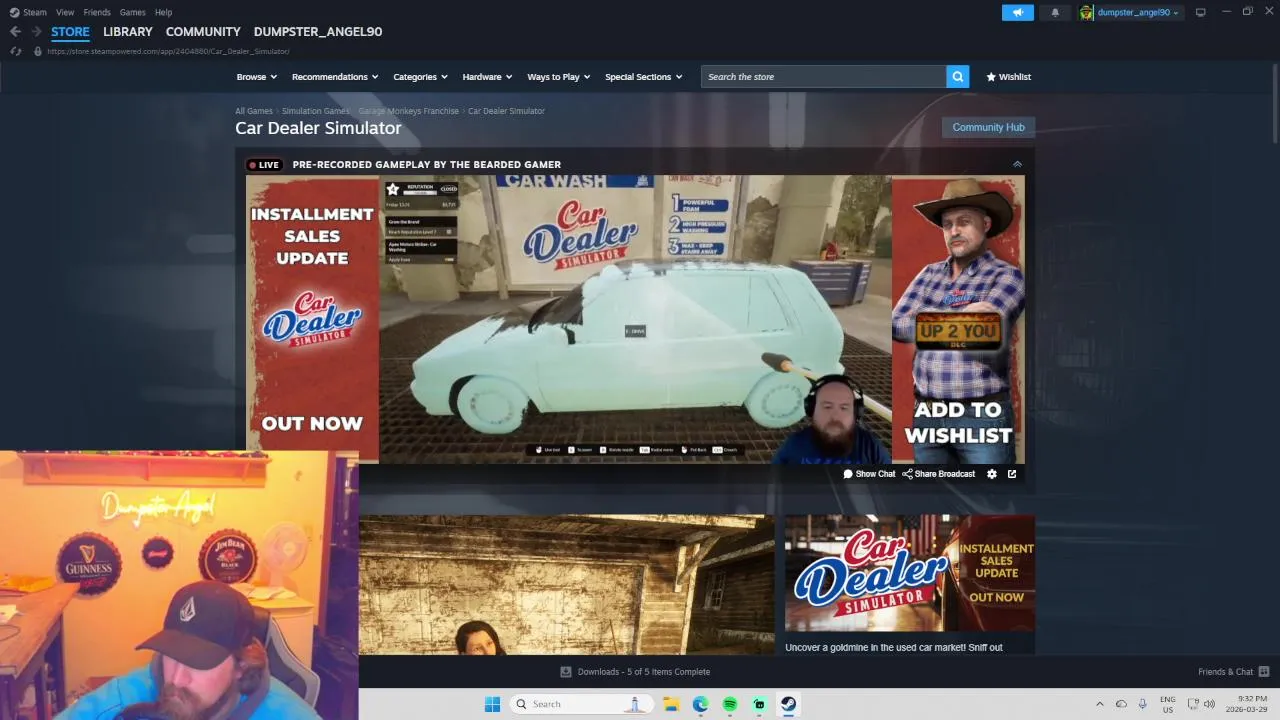Click All Games breadcrumb link
Screen dimensions: 1280x720
point(254,111)
